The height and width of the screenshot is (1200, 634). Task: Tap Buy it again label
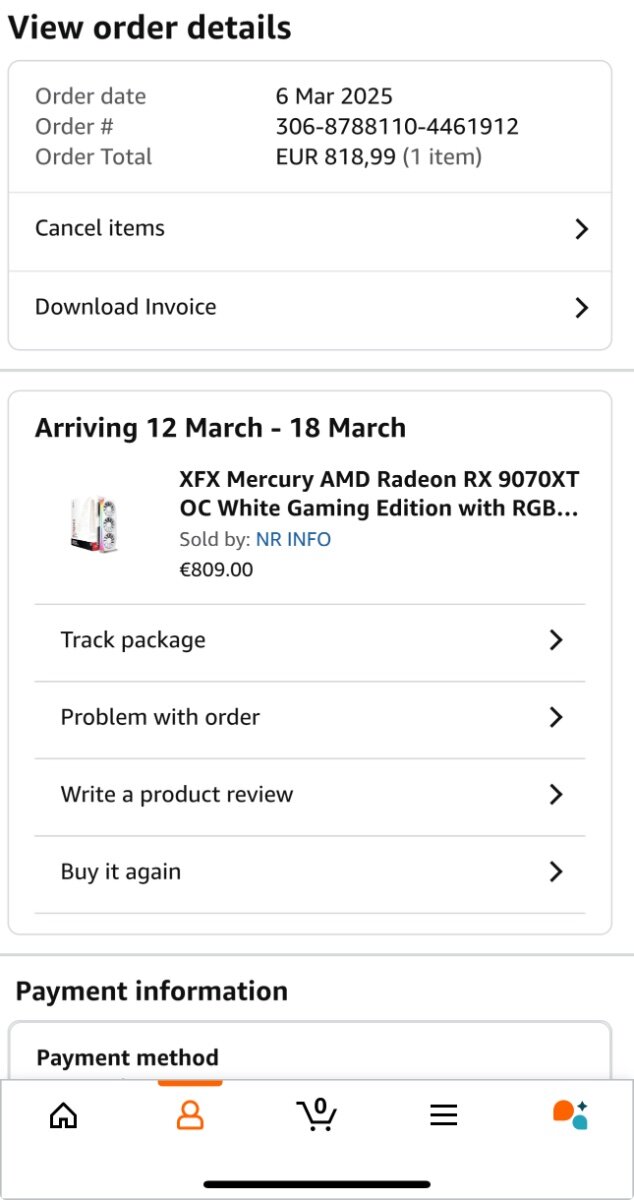(x=121, y=872)
